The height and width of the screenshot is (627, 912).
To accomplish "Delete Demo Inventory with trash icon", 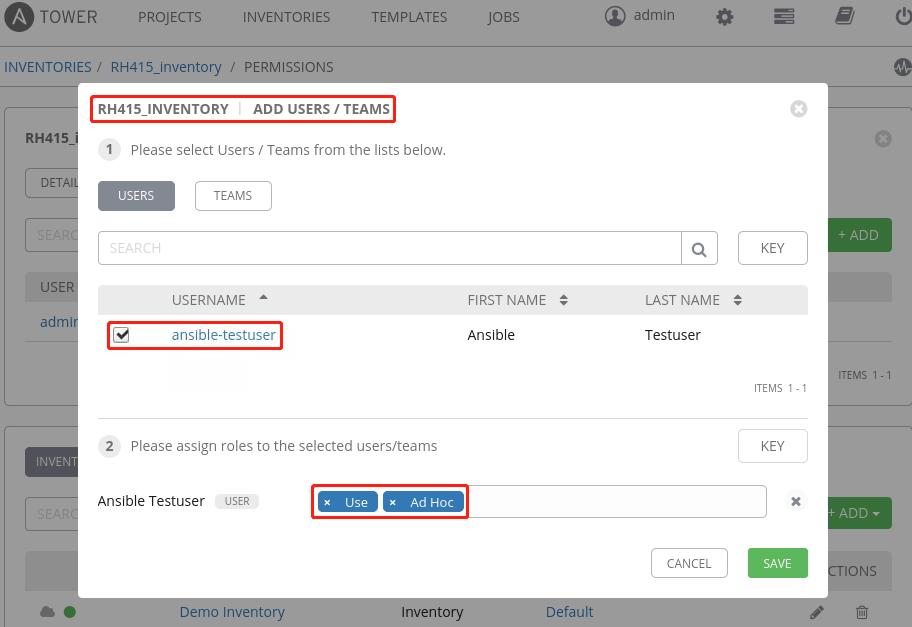I will [862, 612].
